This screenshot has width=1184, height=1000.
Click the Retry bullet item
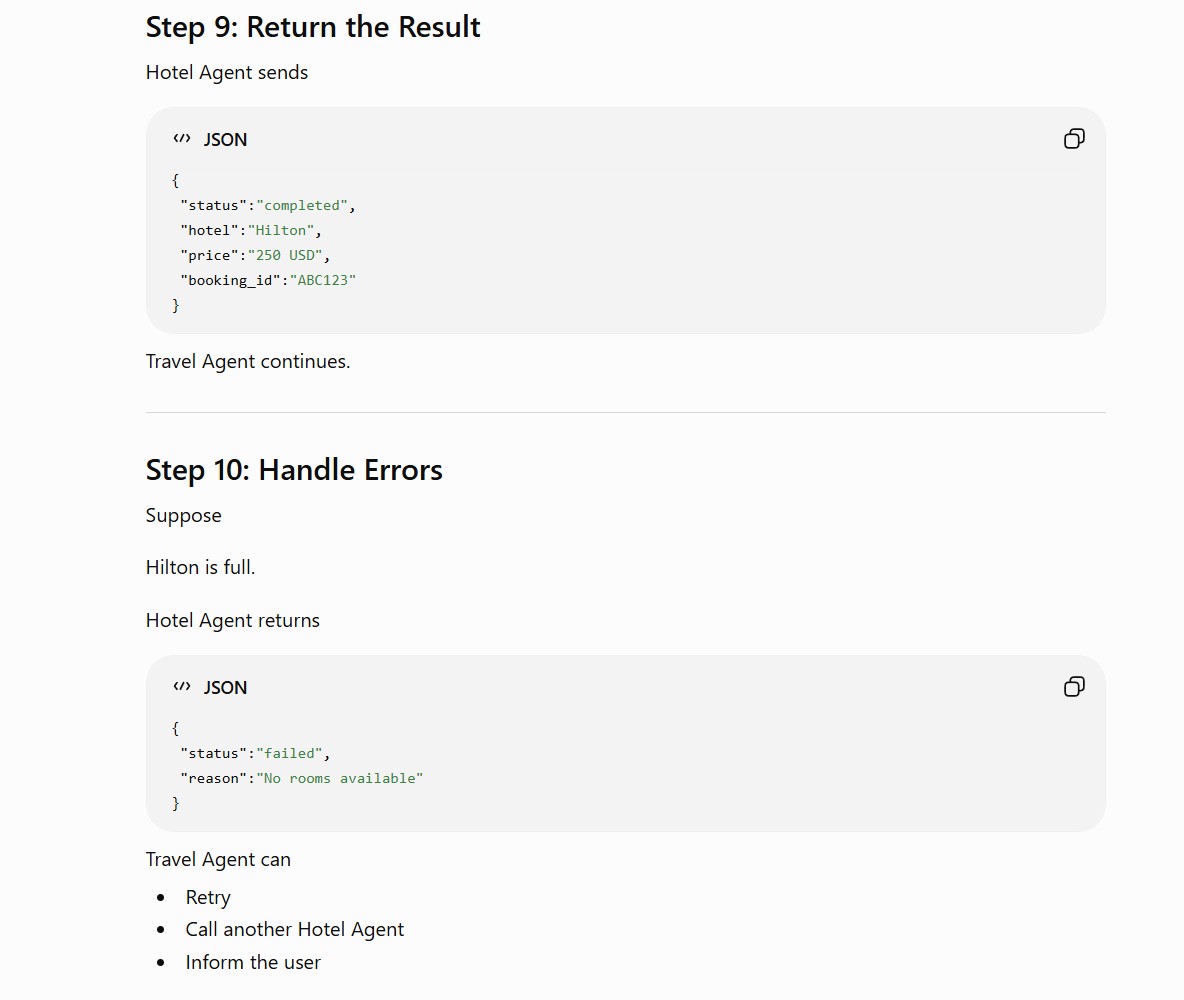(x=208, y=897)
